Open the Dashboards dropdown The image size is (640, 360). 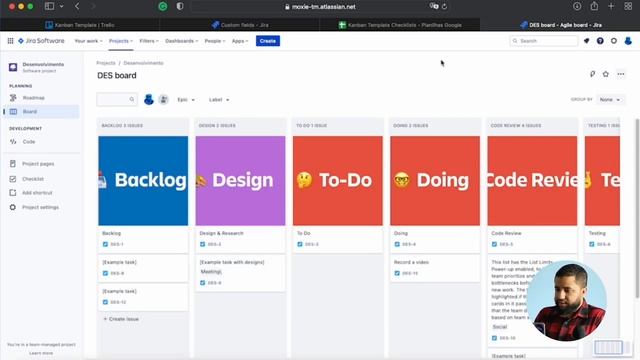point(182,41)
